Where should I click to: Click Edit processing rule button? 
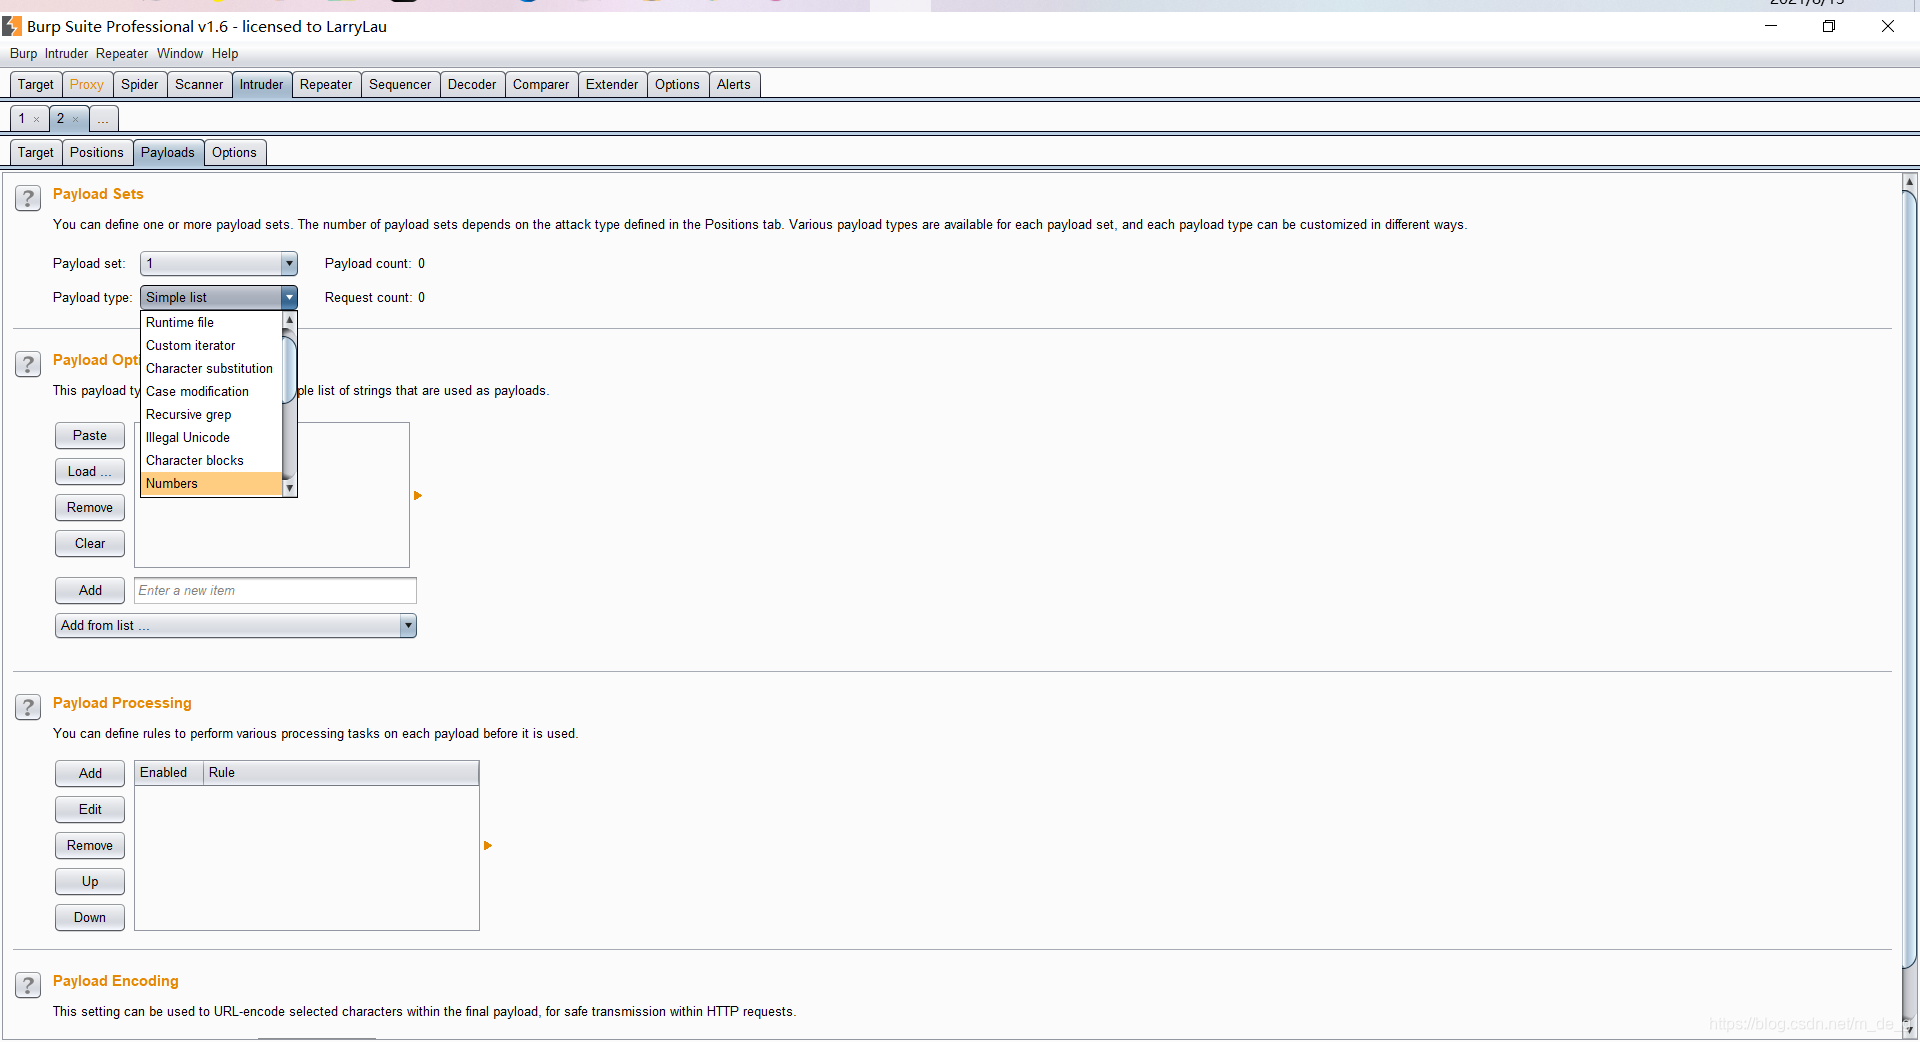pos(90,810)
